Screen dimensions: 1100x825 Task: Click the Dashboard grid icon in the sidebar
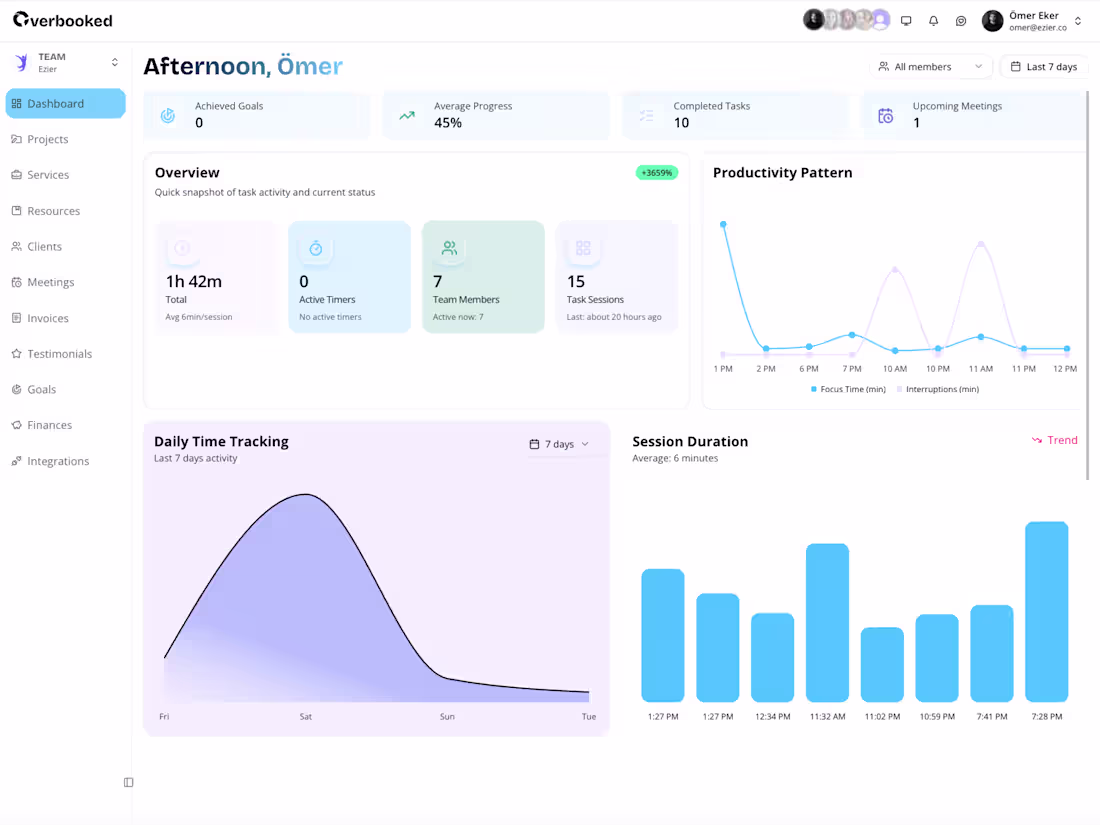[x=16, y=103]
